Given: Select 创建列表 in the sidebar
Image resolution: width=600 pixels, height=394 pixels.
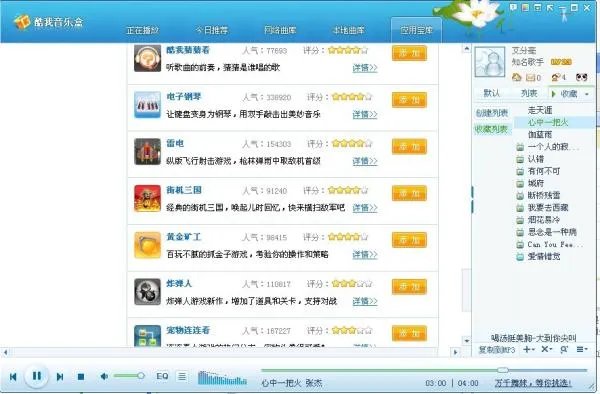Looking at the screenshot, I should 492,113.
